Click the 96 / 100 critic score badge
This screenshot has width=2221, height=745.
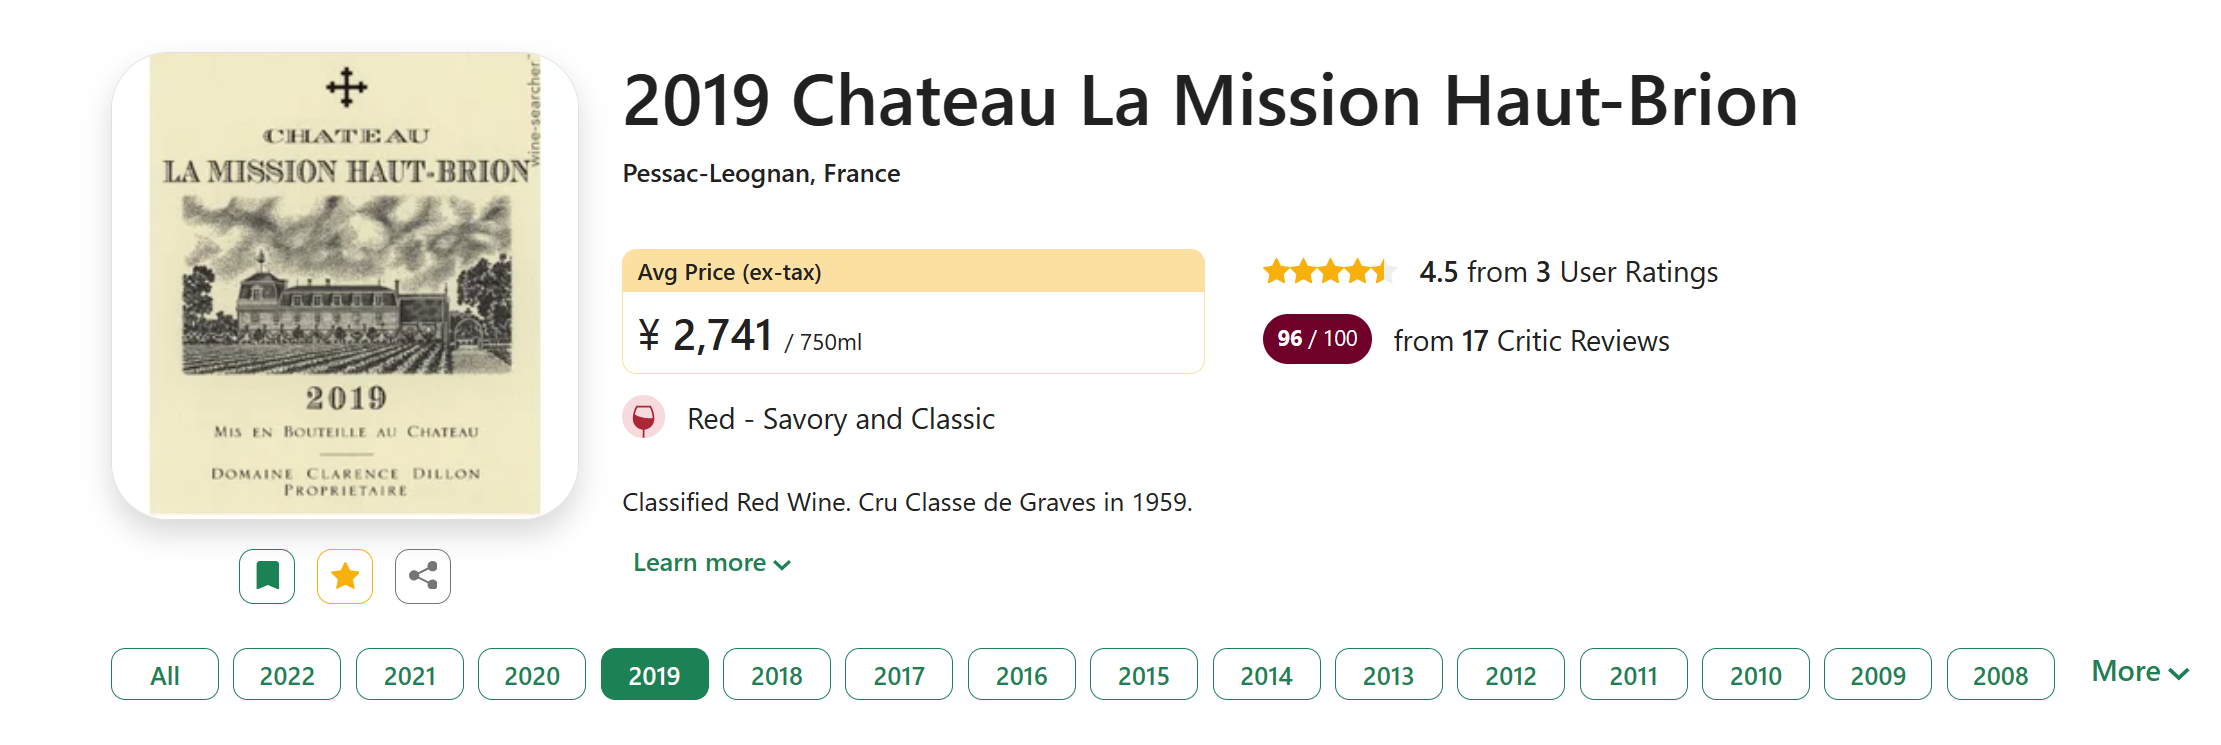pyautogui.click(x=1317, y=339)
